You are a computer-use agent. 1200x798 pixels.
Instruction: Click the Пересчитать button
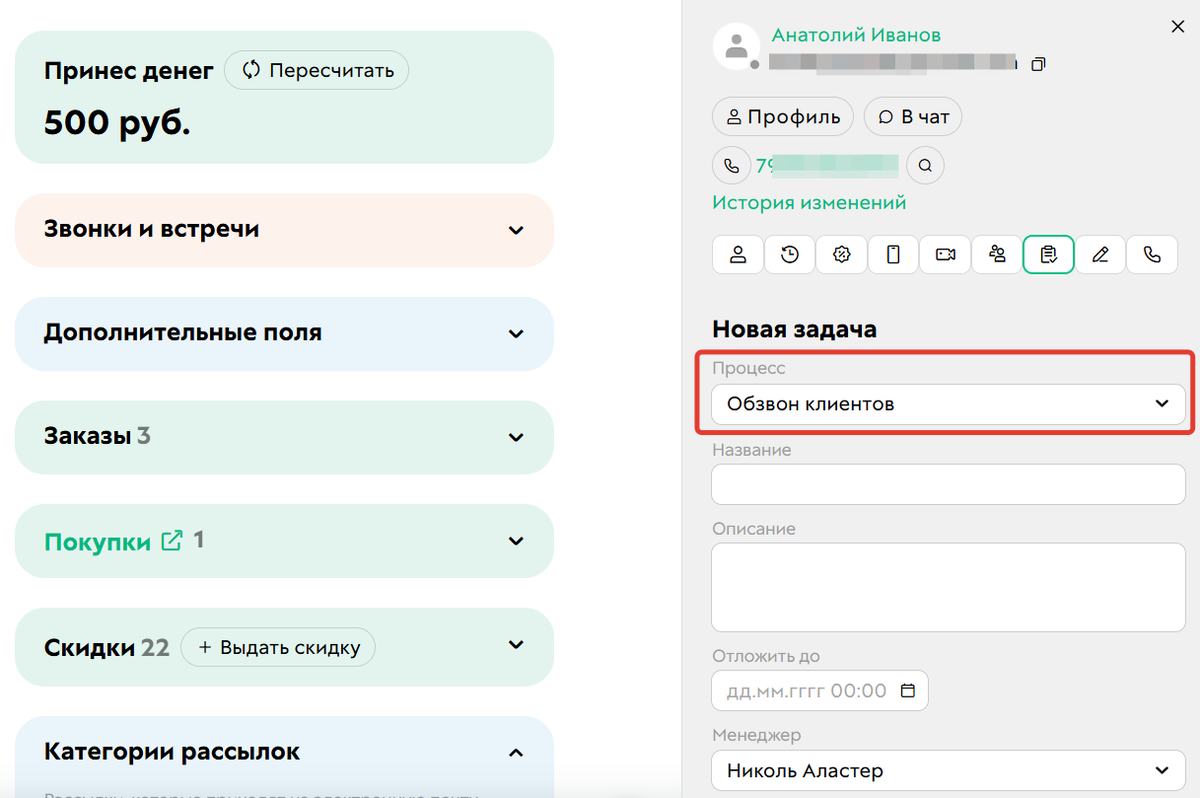tap(317, 70)
